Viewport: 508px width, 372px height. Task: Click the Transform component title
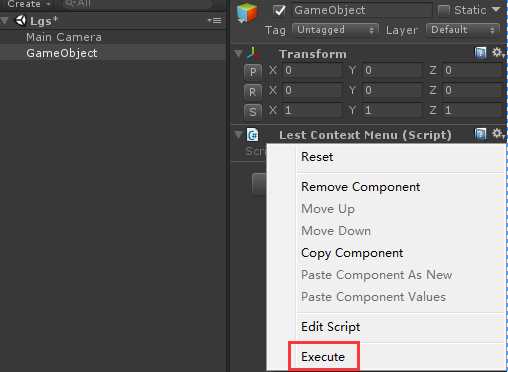point(313,54)
